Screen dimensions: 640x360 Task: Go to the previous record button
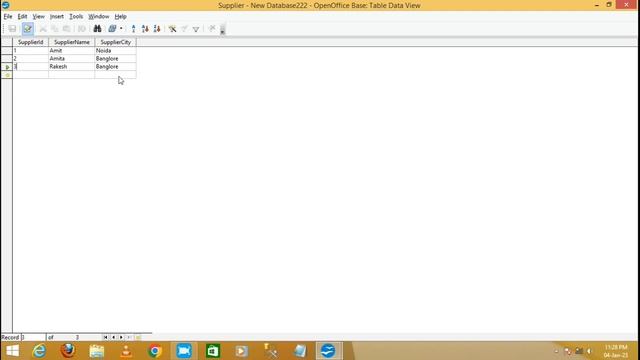coord(113,337)
